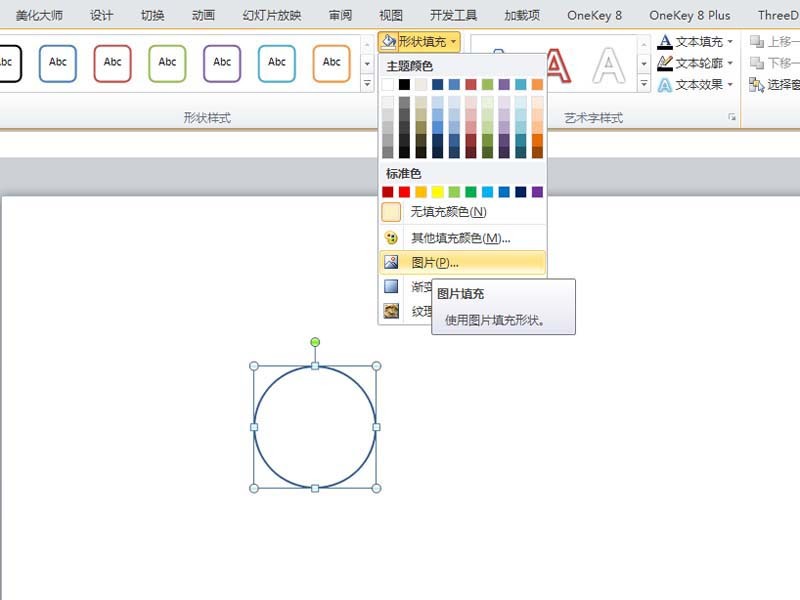Pick the black theme color swatch
The height and width of the screenshot is (600, 800).
pos(404,84)
